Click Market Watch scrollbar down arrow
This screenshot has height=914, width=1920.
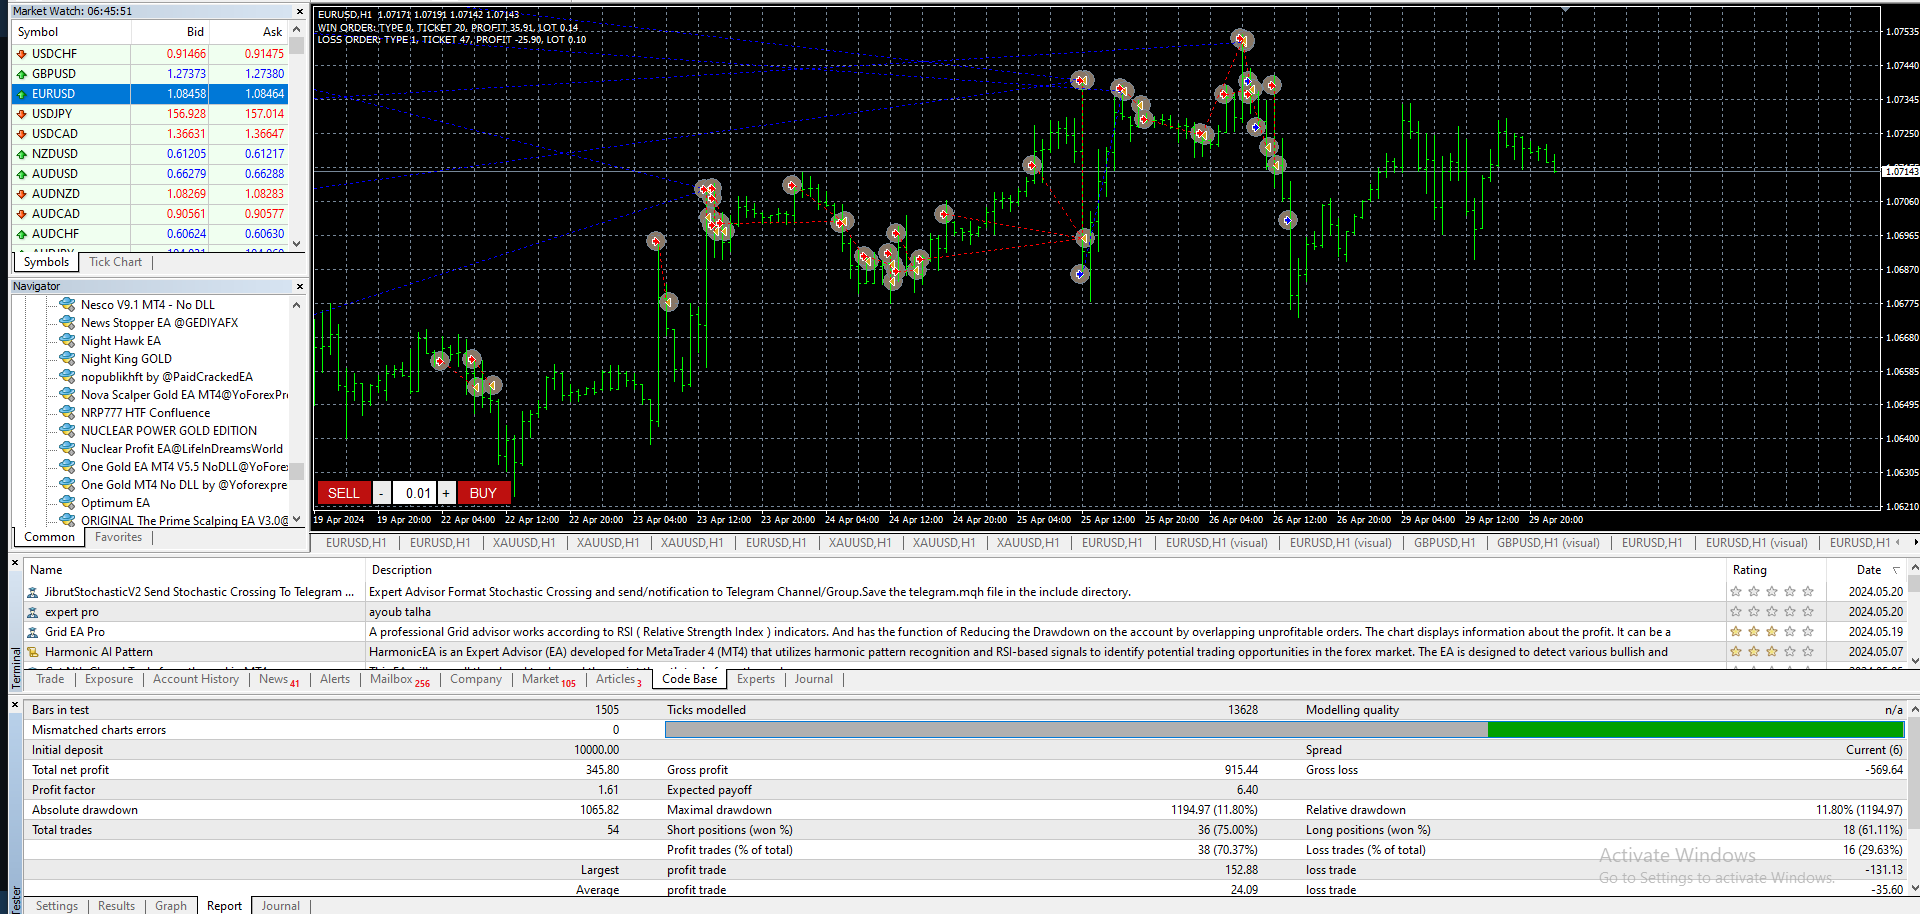[x=296, y=243]
